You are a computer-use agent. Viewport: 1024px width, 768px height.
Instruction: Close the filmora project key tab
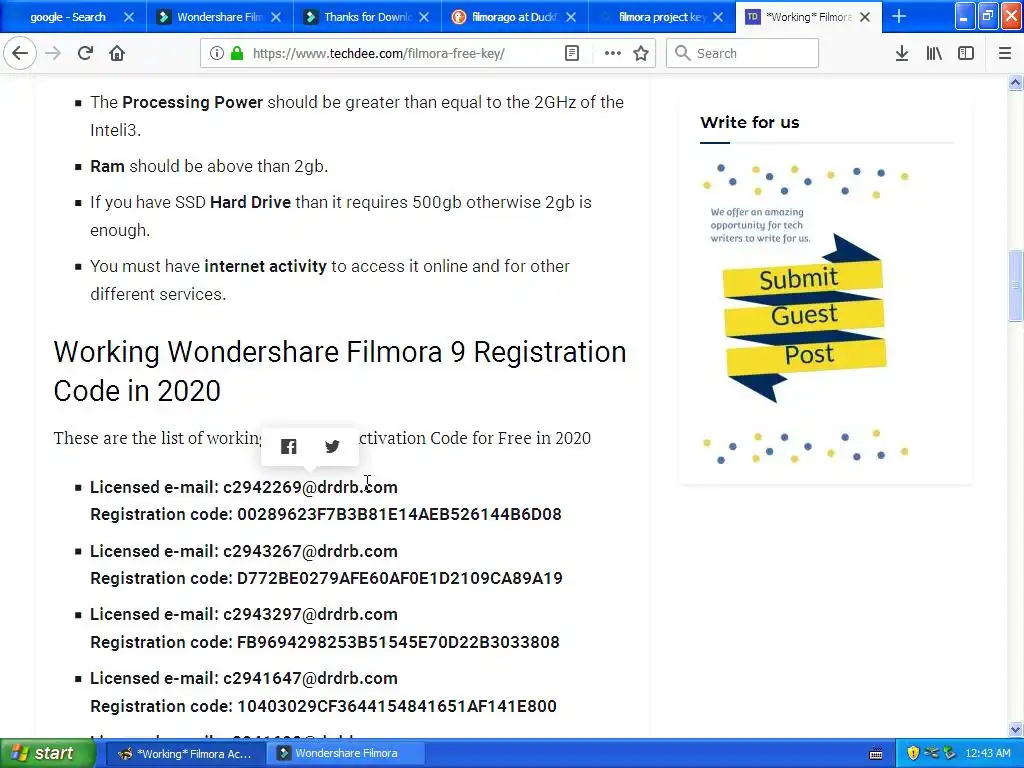(x=718, y=17)
